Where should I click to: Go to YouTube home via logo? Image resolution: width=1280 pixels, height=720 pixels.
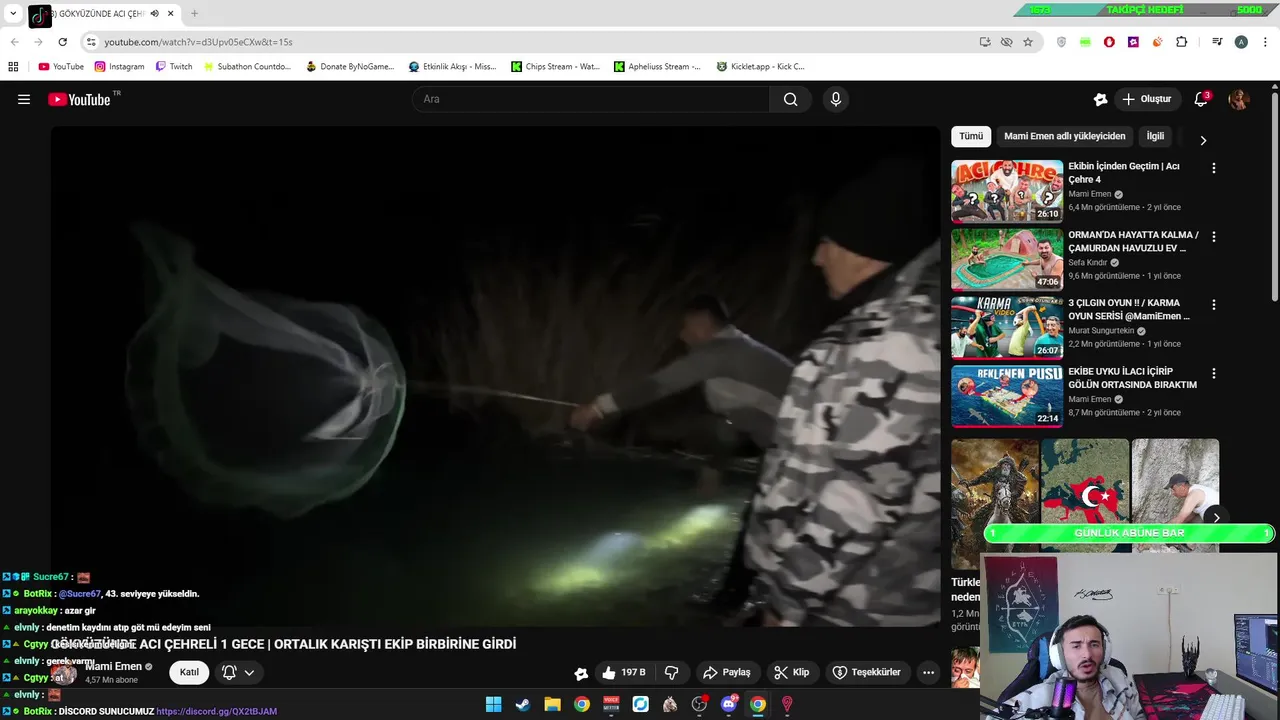[x=79, y=99]
